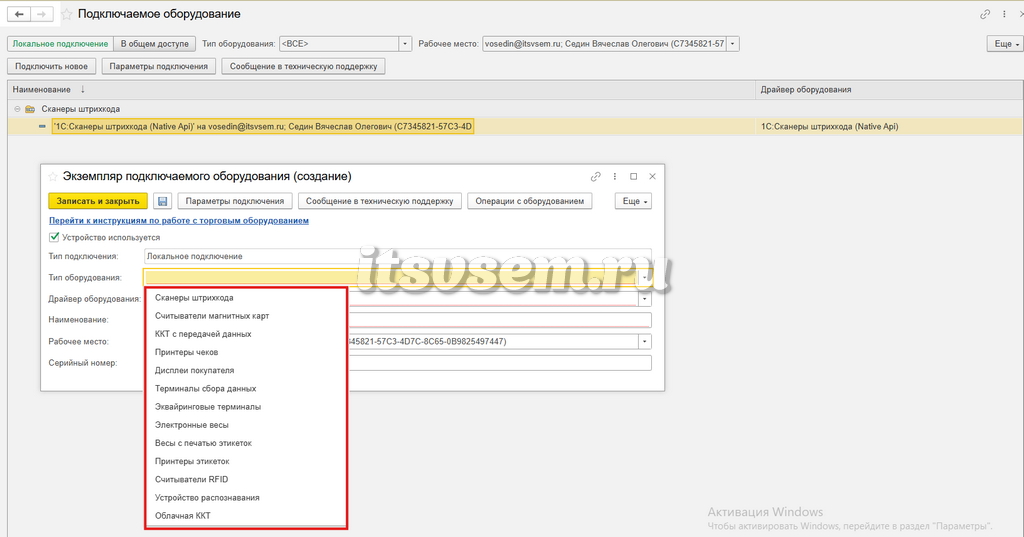Open the main window Еще menu

pos(1006,44)
